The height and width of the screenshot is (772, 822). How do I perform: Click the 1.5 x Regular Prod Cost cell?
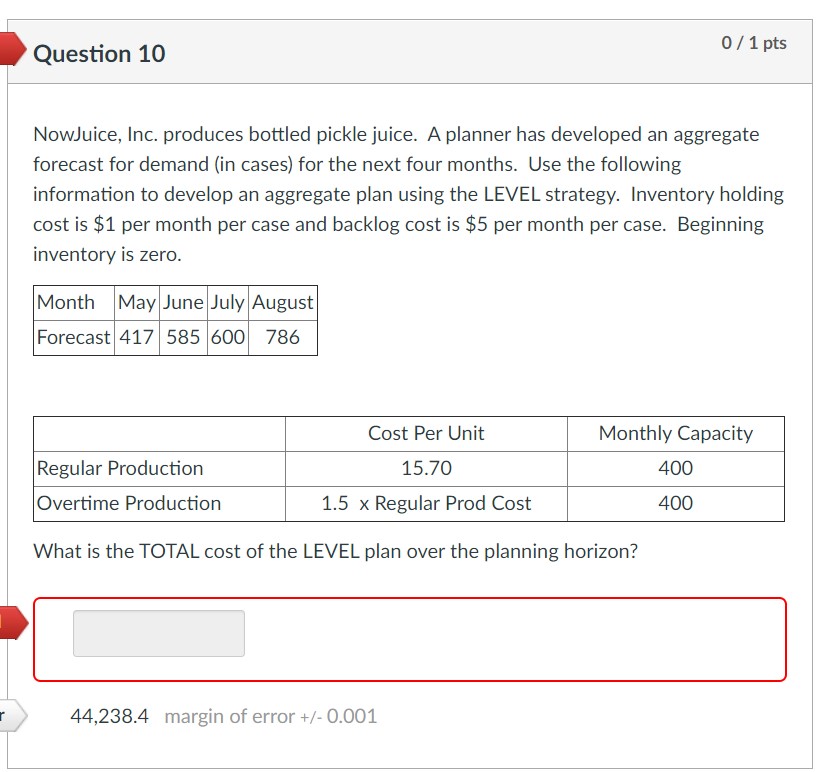[424, 503]
